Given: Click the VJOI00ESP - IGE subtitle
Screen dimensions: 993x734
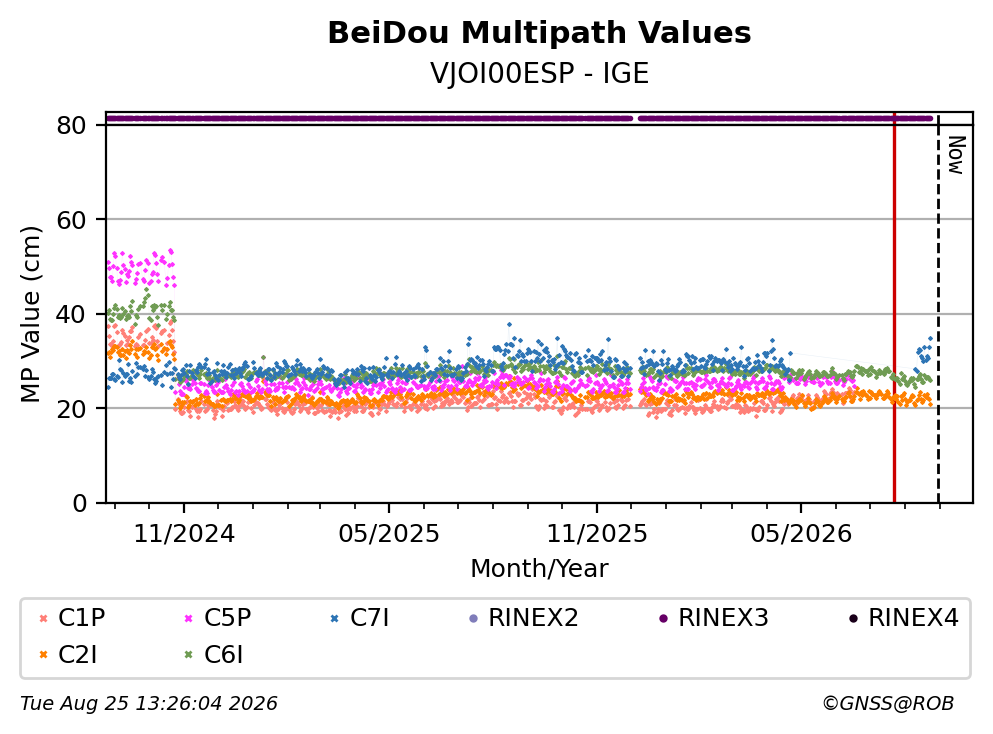Looking at the screenshot, I should [x=540, y=74].
